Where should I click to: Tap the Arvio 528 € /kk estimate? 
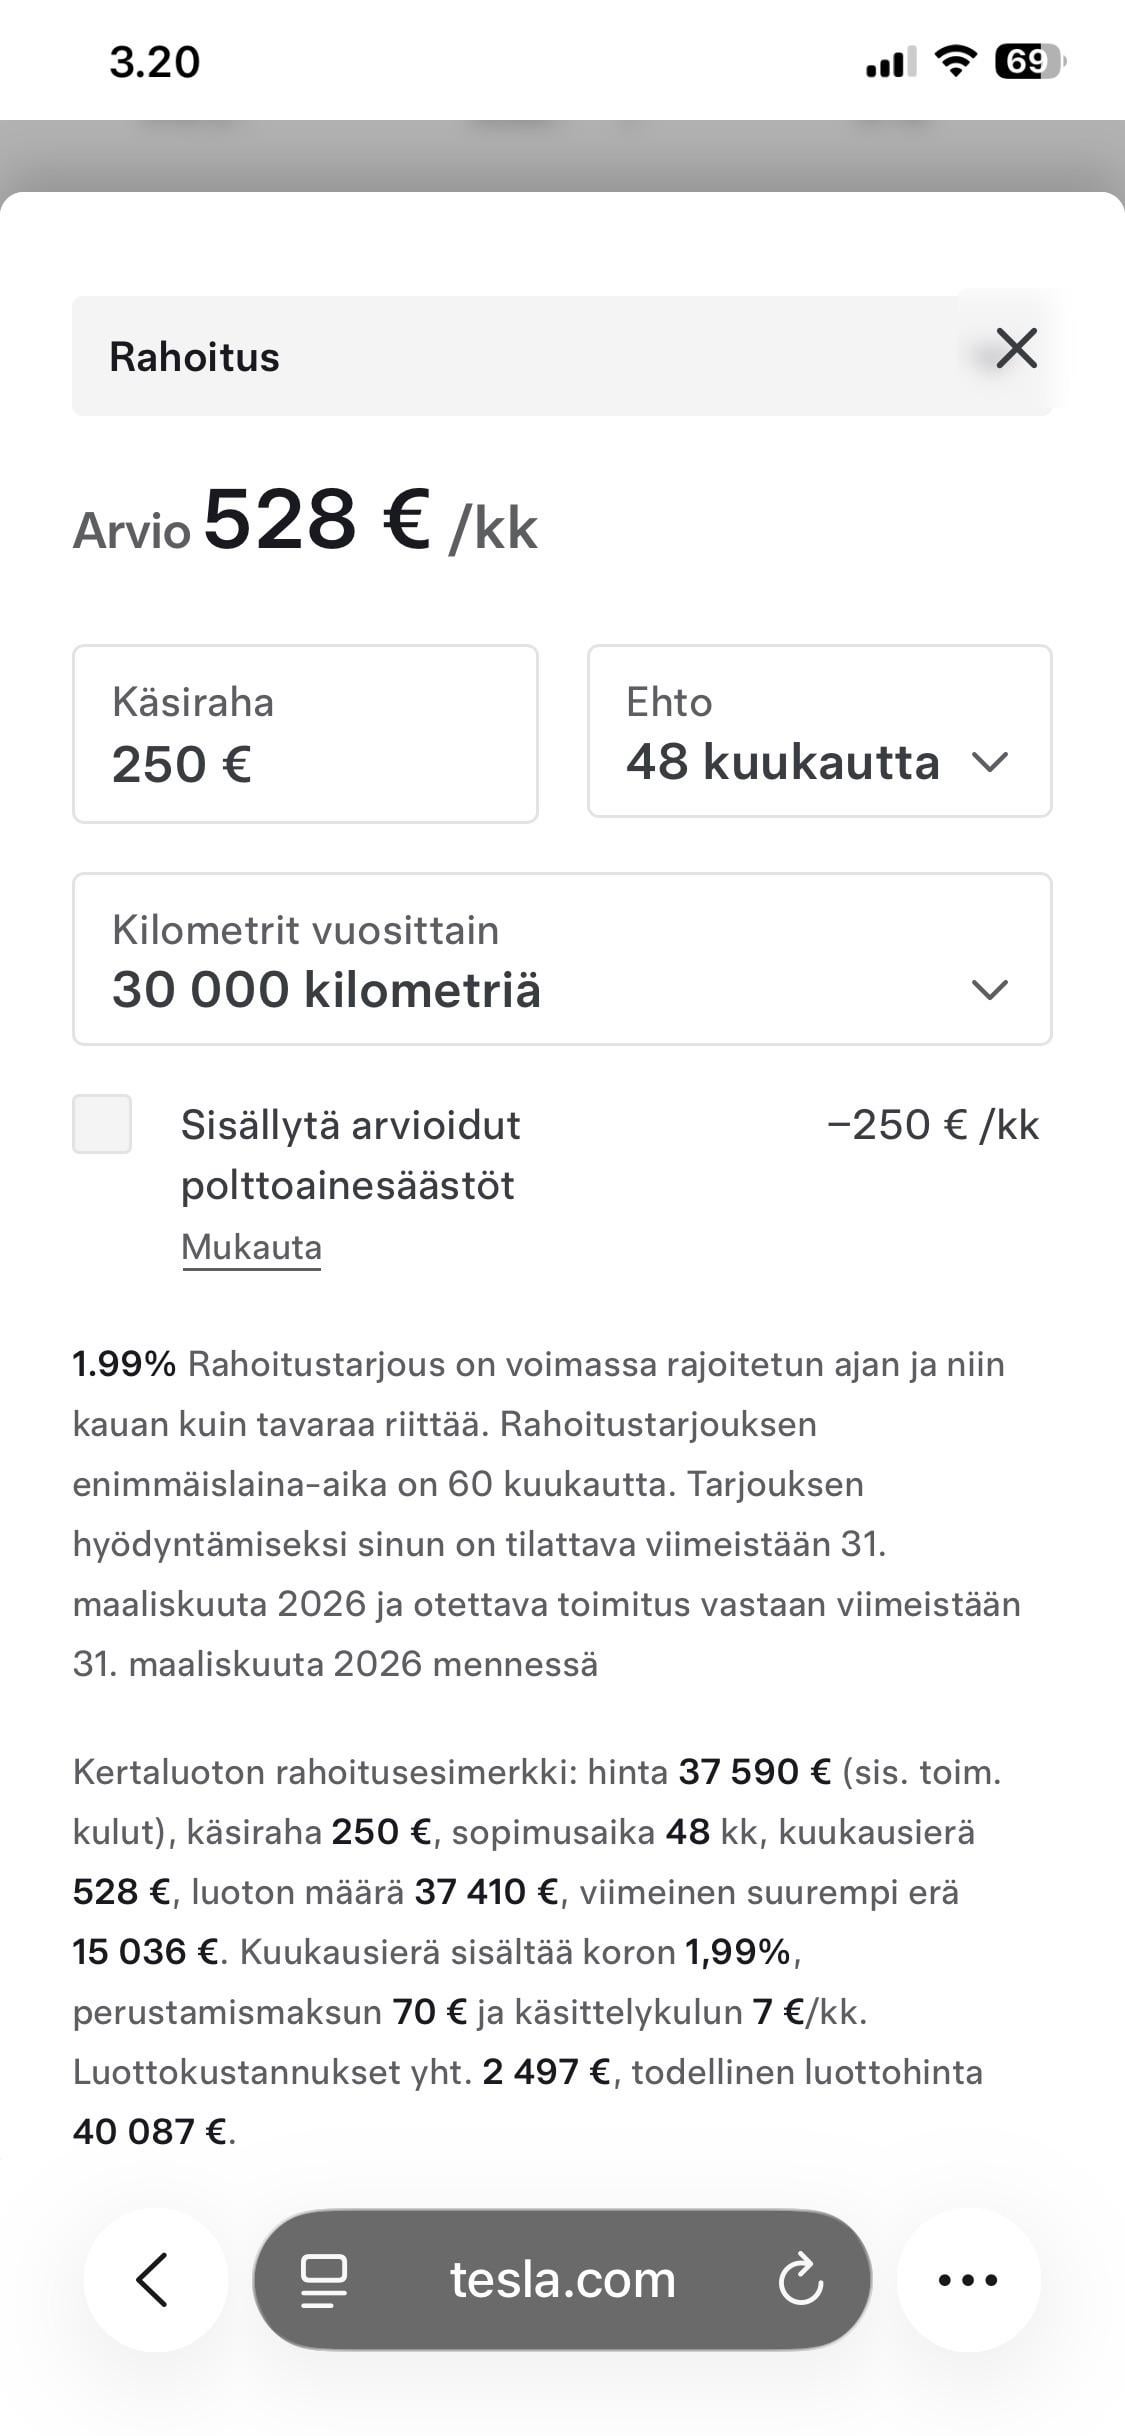[305, 523]
